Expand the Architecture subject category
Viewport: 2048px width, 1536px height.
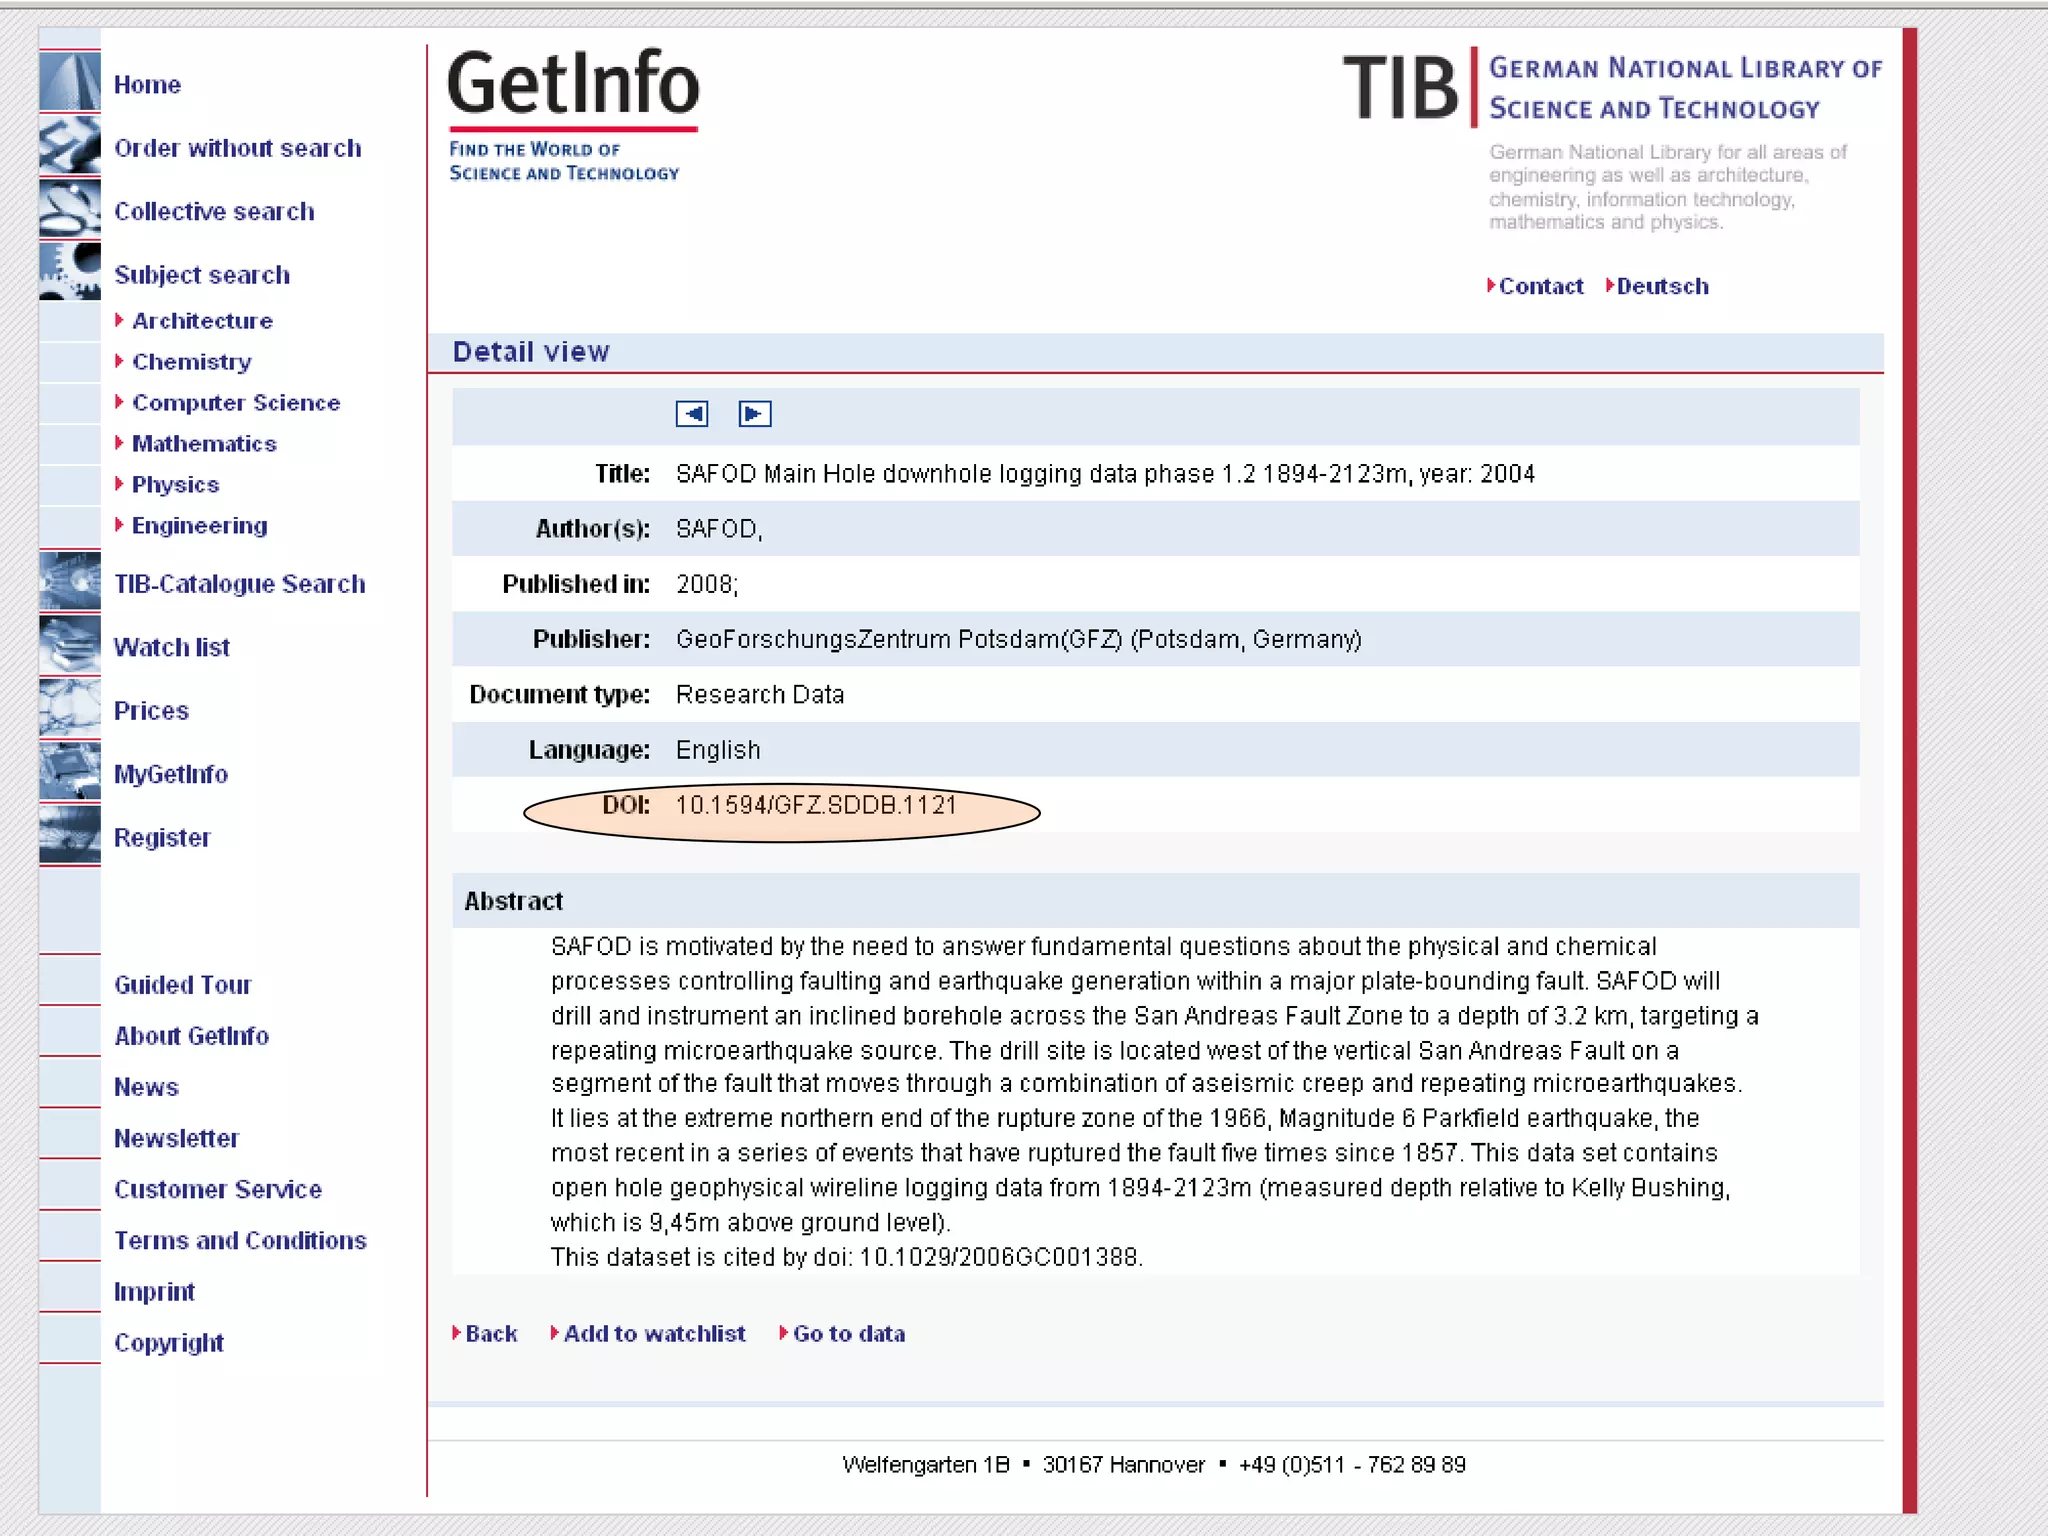pos(202,321)
